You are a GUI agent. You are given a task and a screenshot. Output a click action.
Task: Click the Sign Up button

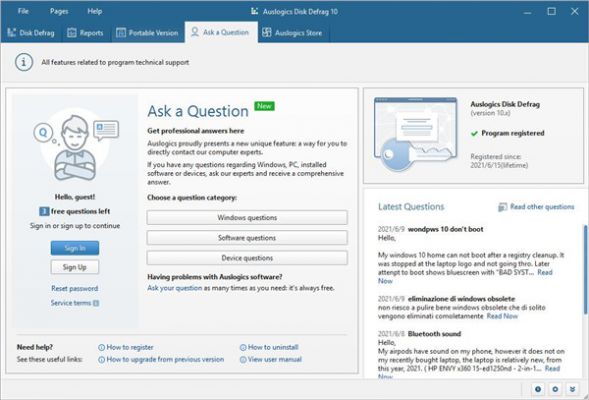(75, 267)
